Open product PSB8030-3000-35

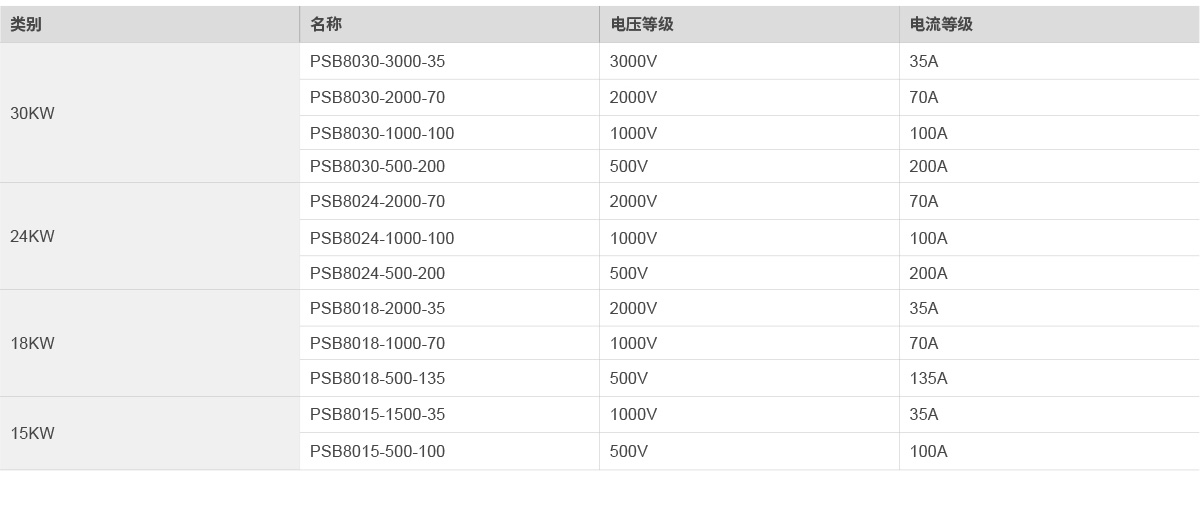377,62
